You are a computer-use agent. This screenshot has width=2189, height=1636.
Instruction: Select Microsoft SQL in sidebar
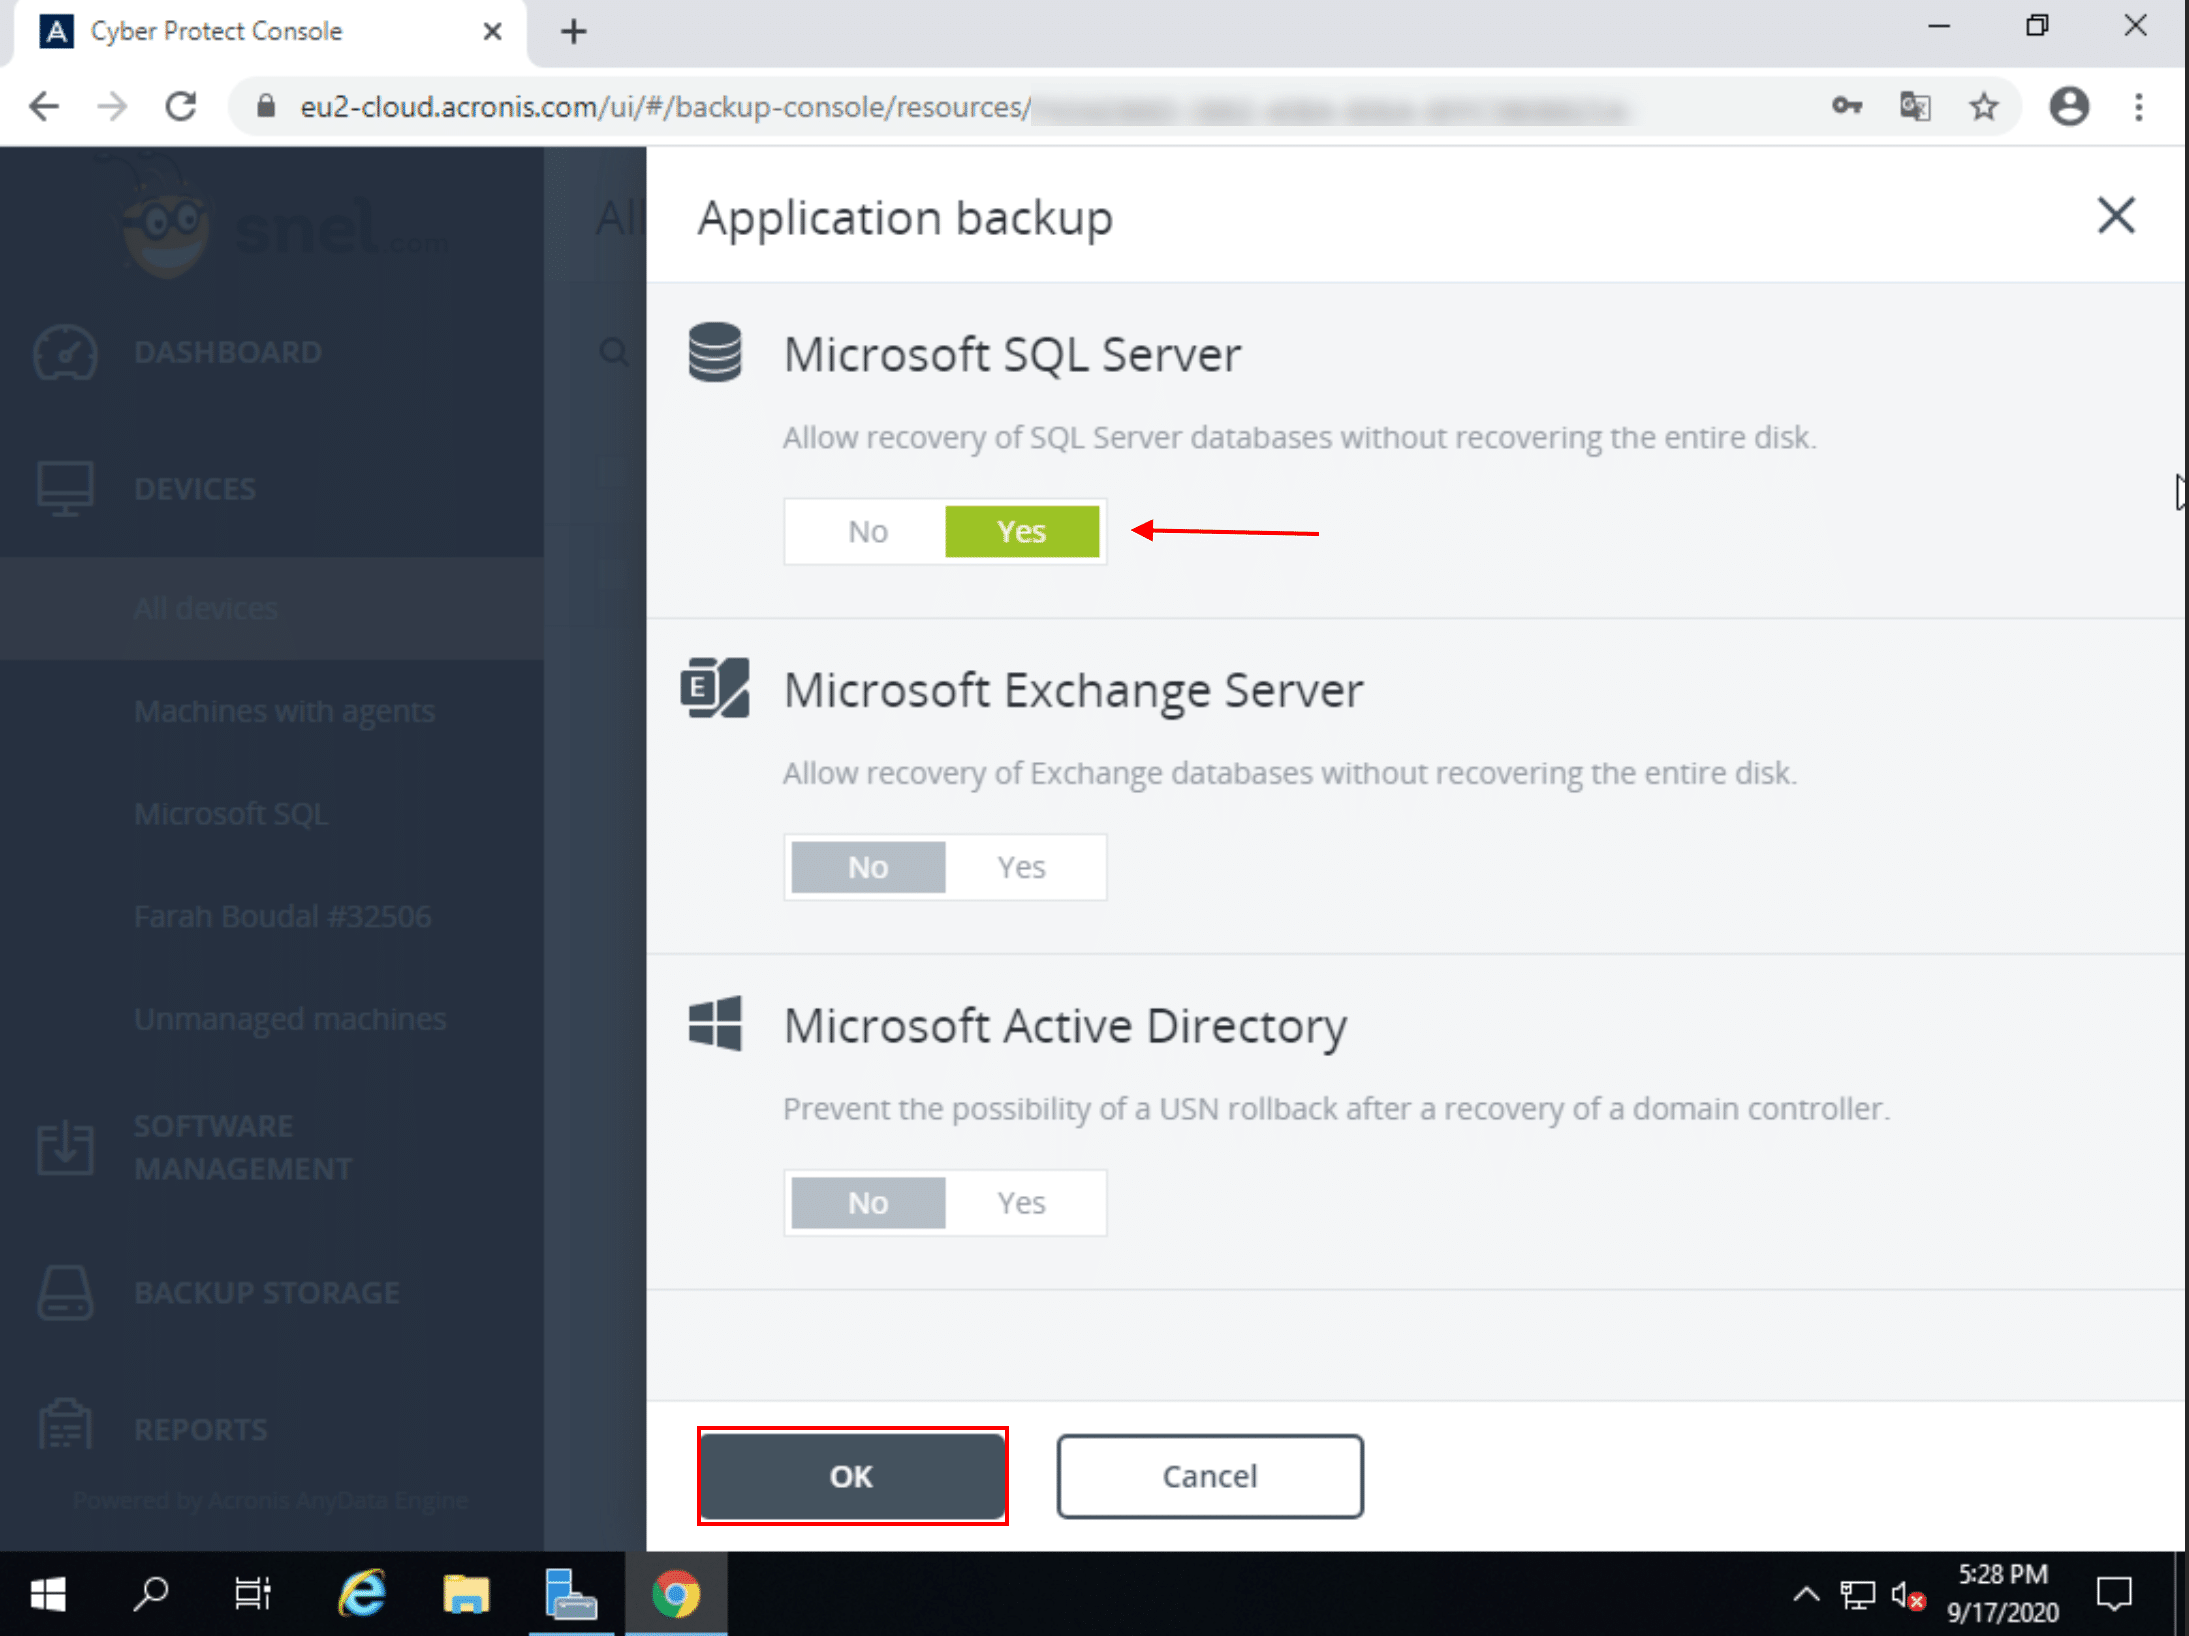pos(231,814)
